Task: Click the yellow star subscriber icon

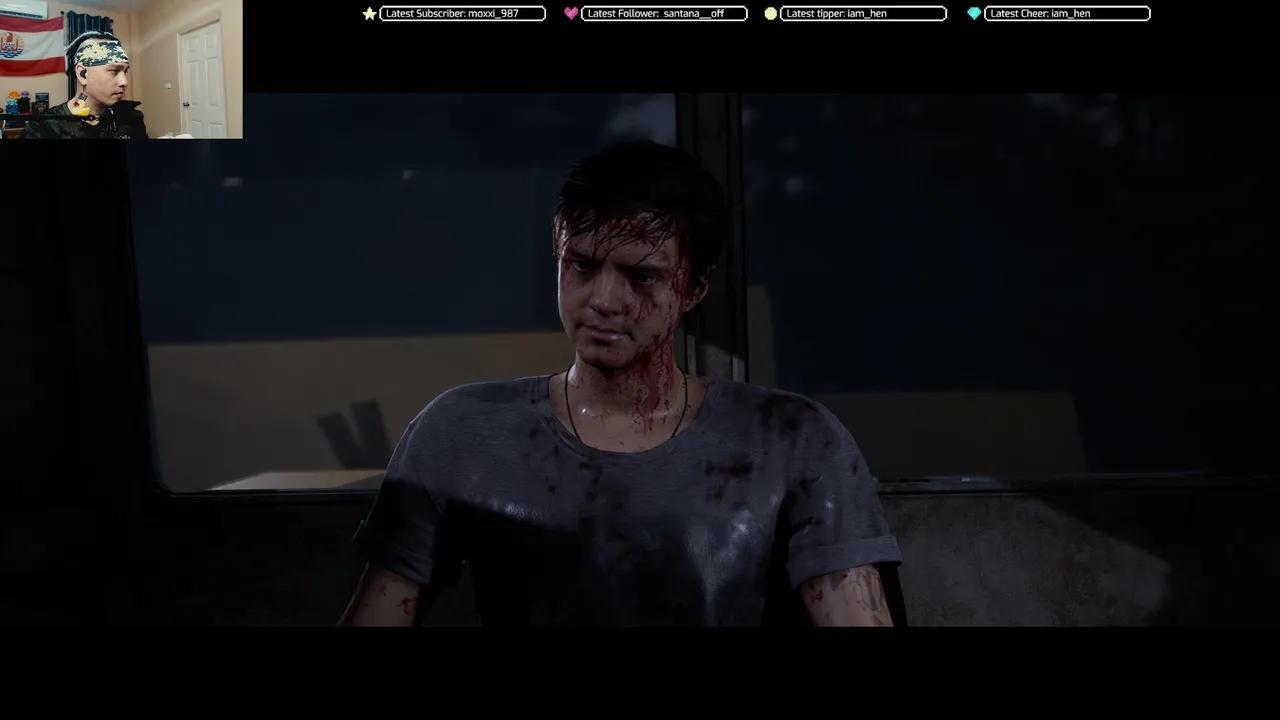Action: pos(369,14)
